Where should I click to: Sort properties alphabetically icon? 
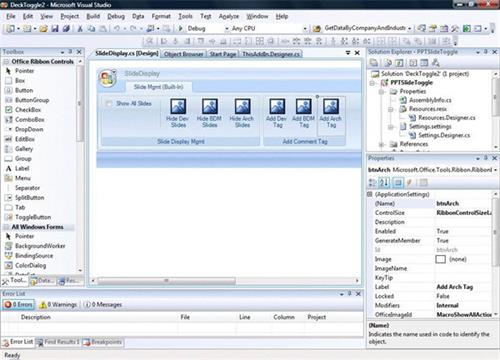[384, 182]
